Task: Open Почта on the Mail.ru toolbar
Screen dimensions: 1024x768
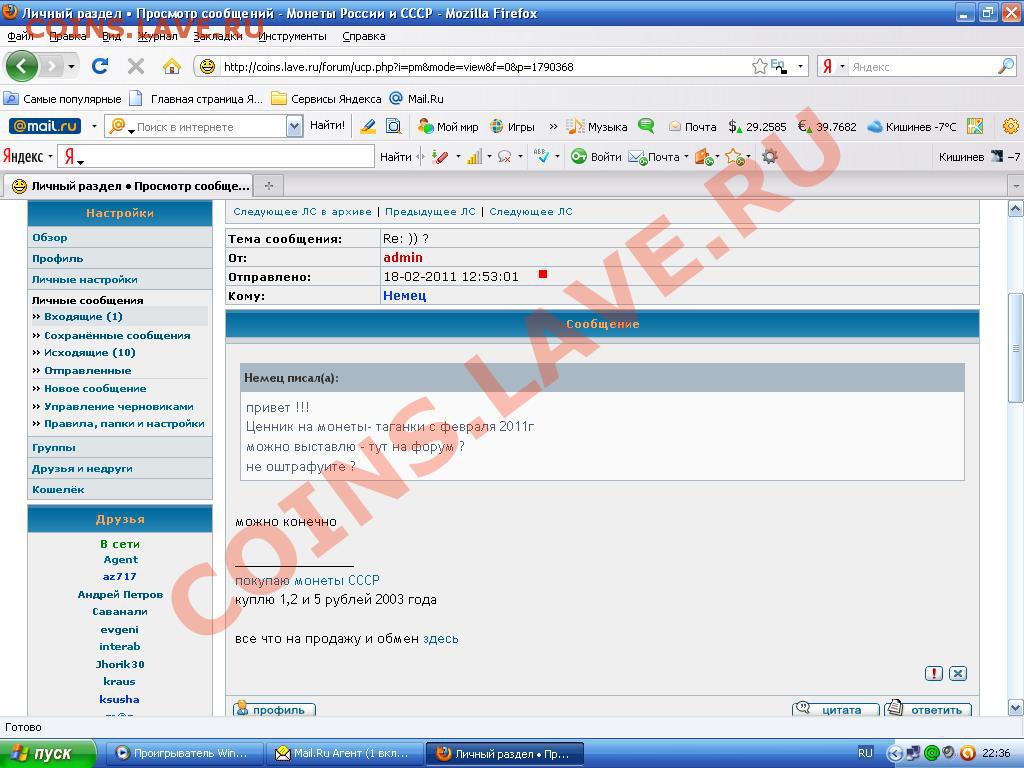Action: point(693,127)
